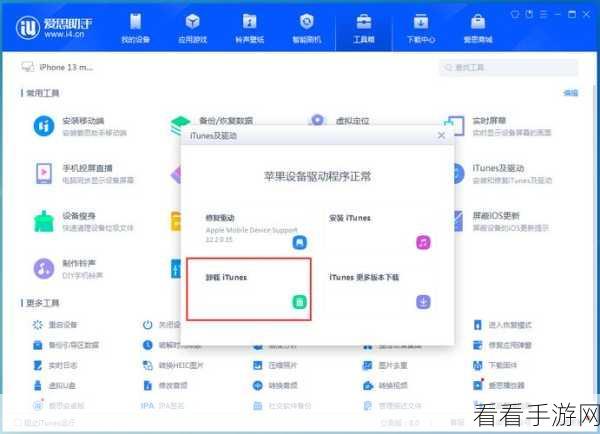600x434 pixels.
Task: Open 下载固件 (Download firmware) tool
Action: click(495, 365)
